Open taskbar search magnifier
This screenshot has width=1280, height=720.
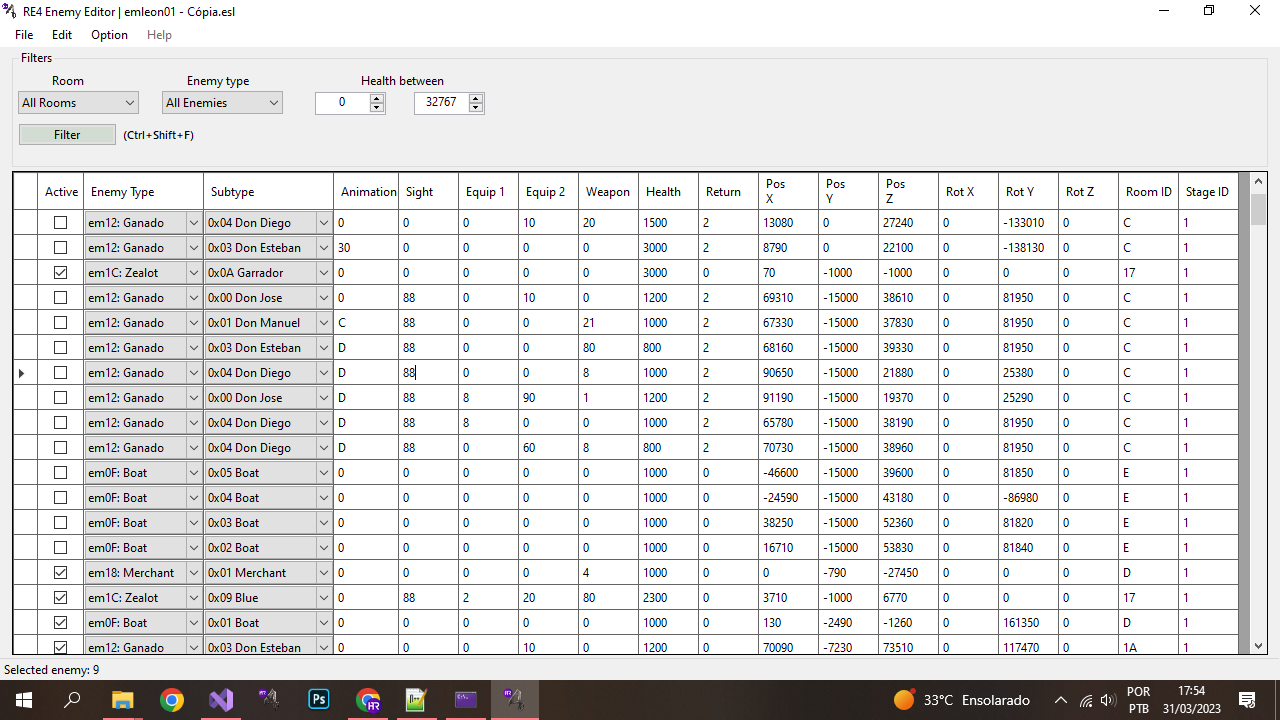[x=72, y=700]
